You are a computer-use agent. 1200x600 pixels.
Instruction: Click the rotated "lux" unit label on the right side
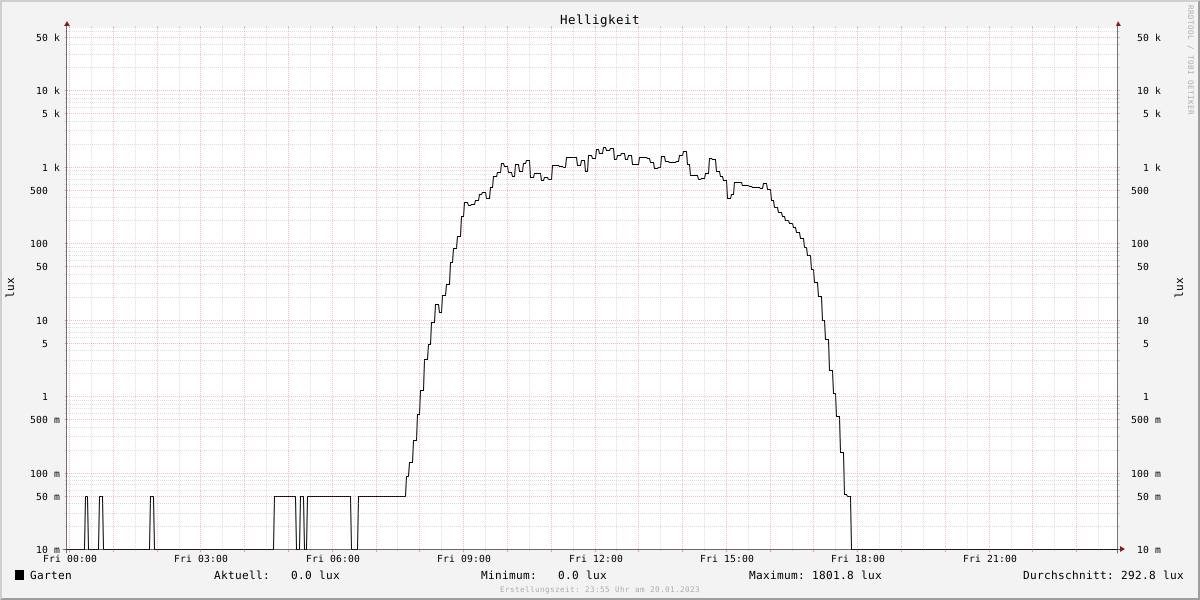[1180, 287]
